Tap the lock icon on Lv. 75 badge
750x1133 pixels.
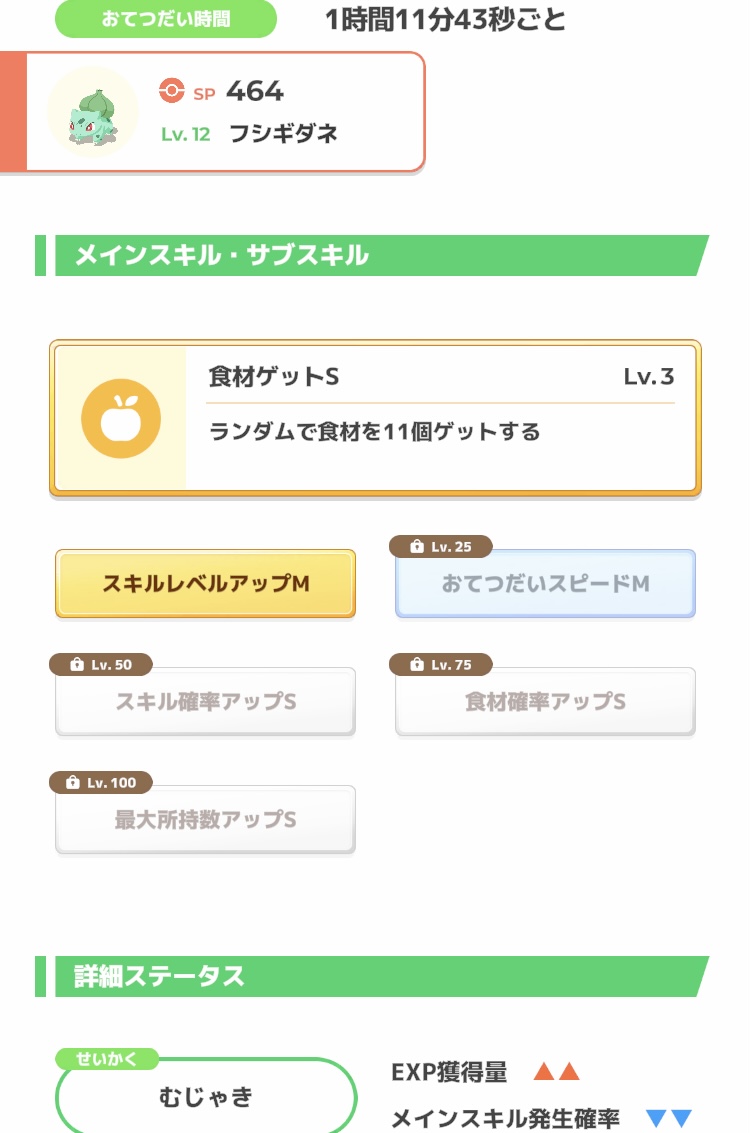tap(417, 665)
